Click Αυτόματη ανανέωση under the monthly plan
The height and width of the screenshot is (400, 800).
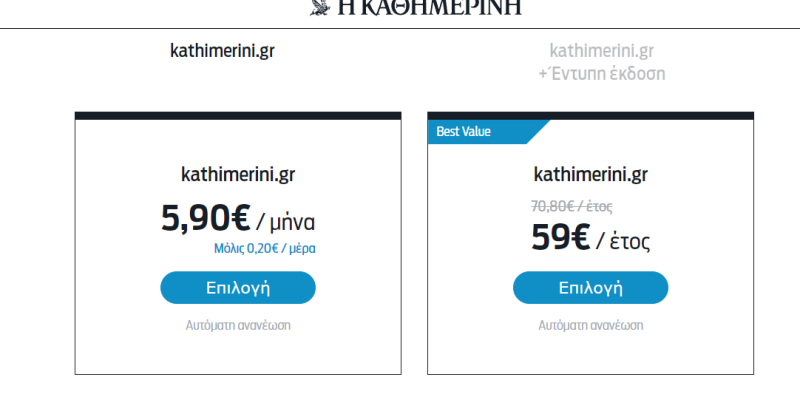click(238, 325)
